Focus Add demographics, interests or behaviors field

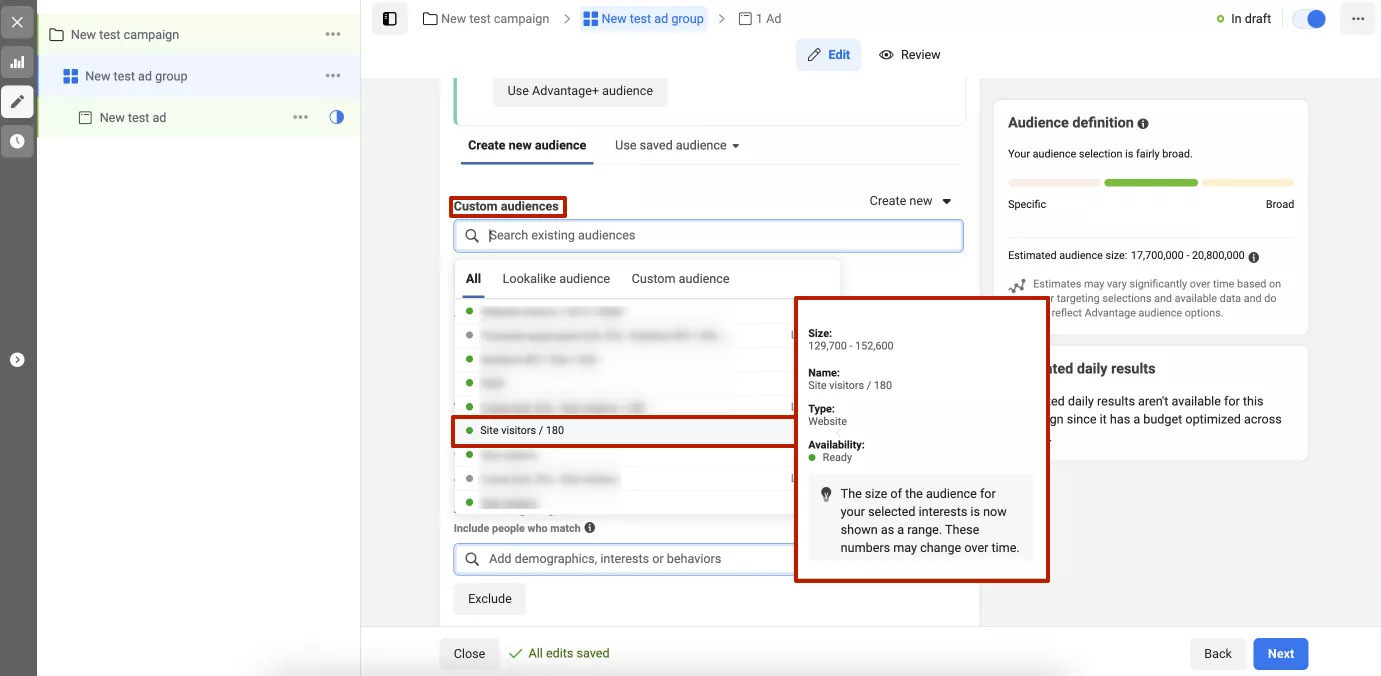tap(624, 559)
